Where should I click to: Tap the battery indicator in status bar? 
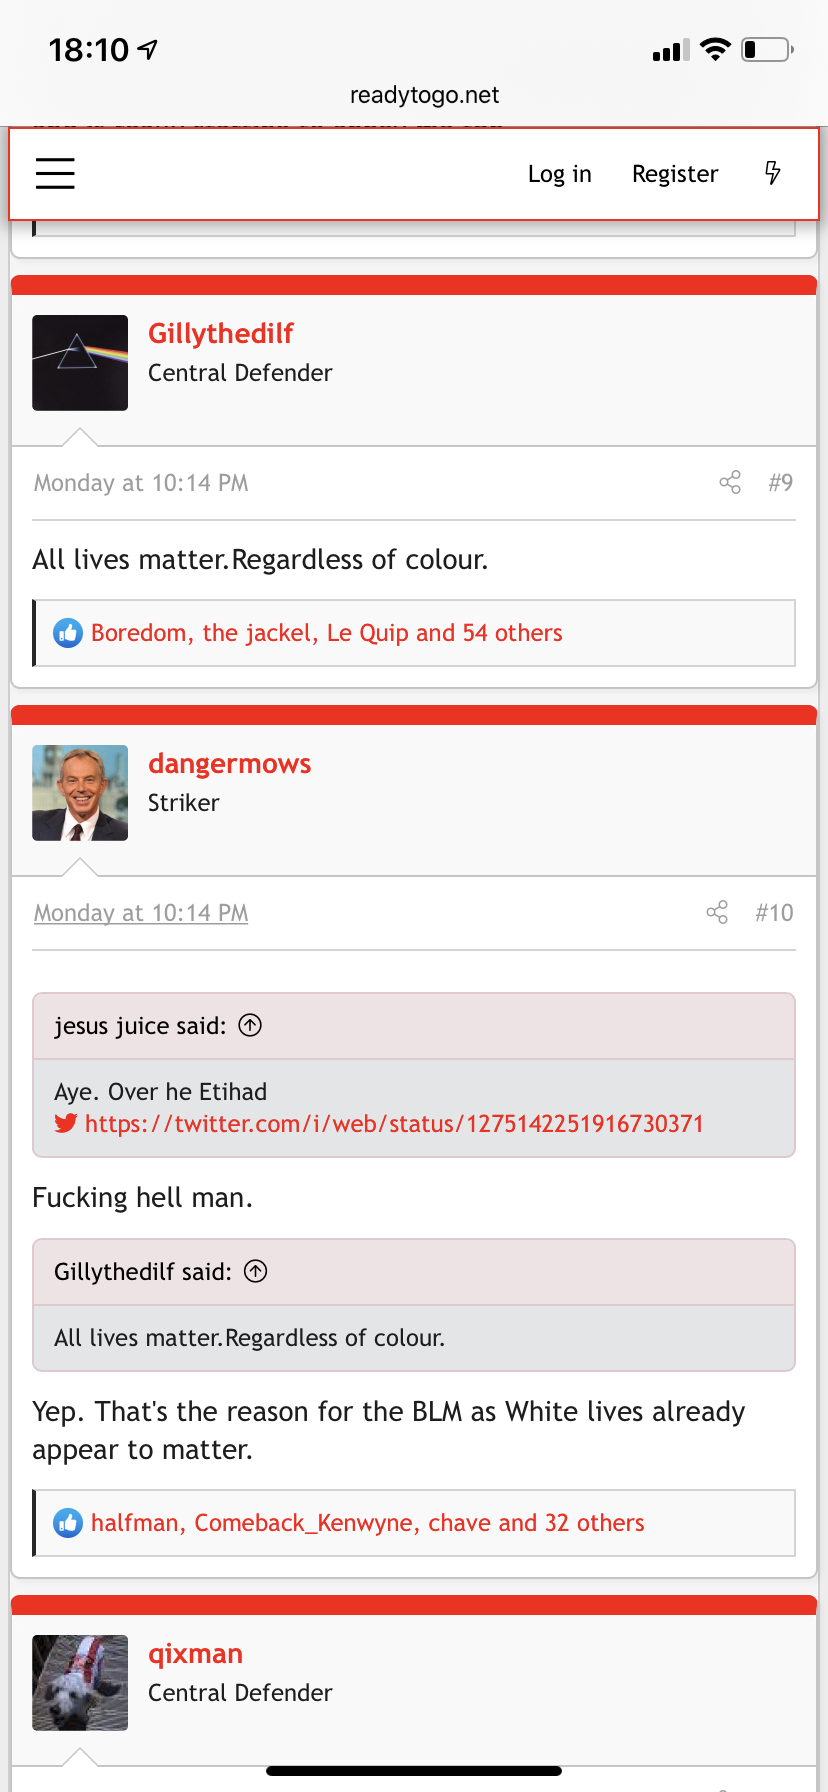pos(768,49)
